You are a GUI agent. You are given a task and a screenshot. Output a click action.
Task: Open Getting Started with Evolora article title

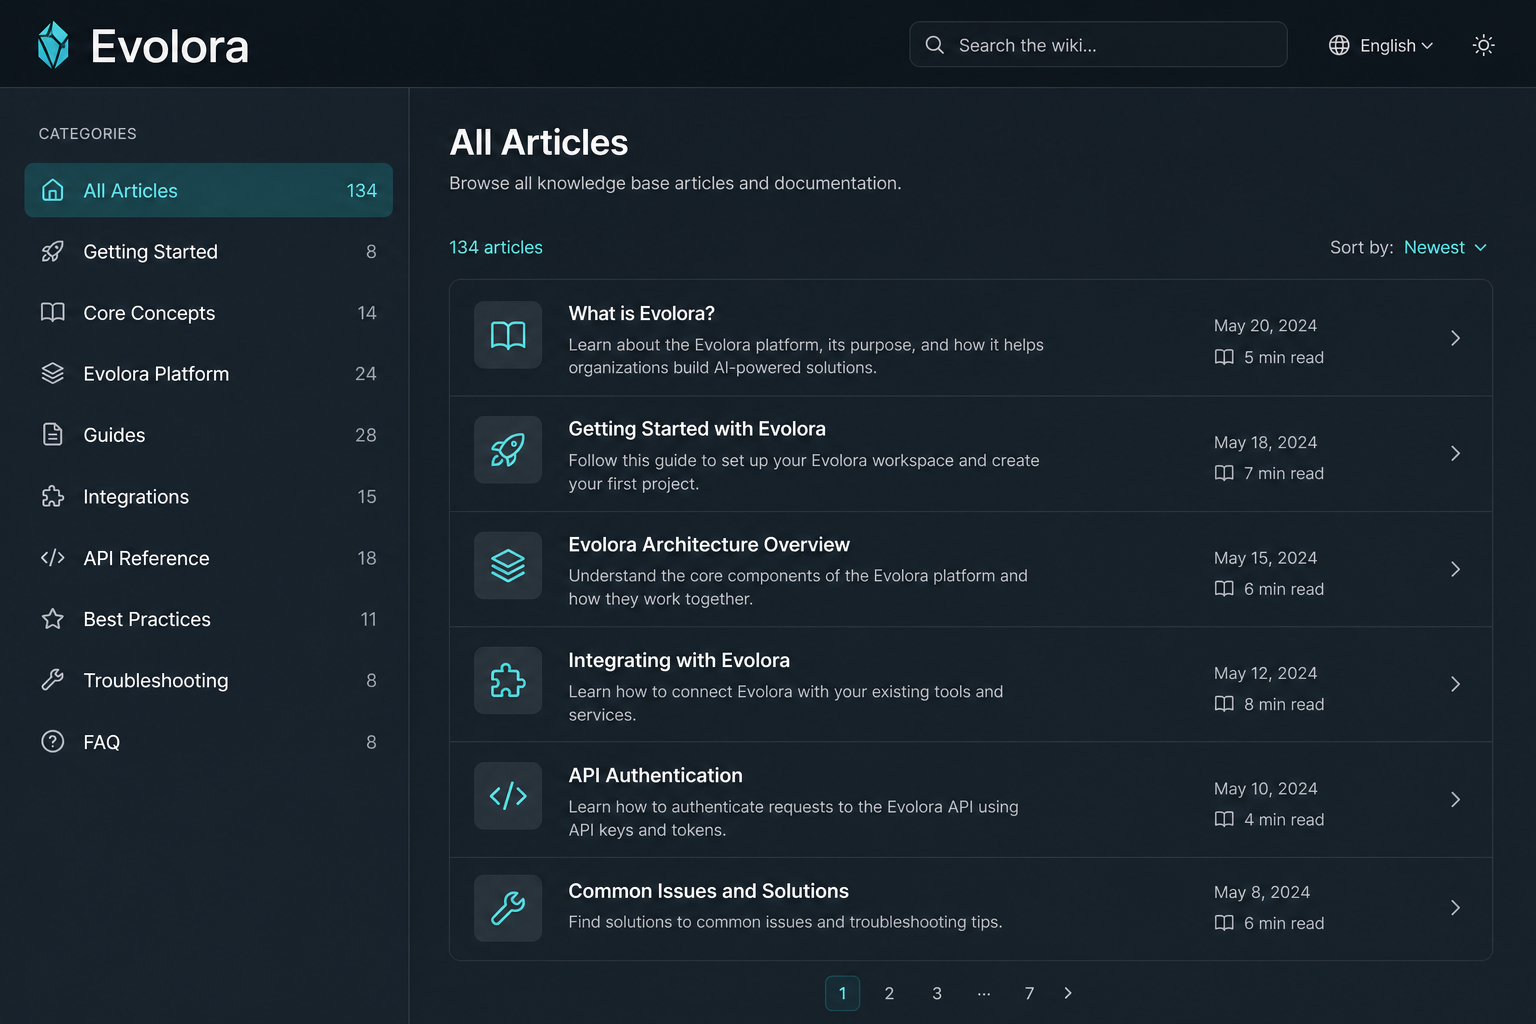click(x=697, y=429)
